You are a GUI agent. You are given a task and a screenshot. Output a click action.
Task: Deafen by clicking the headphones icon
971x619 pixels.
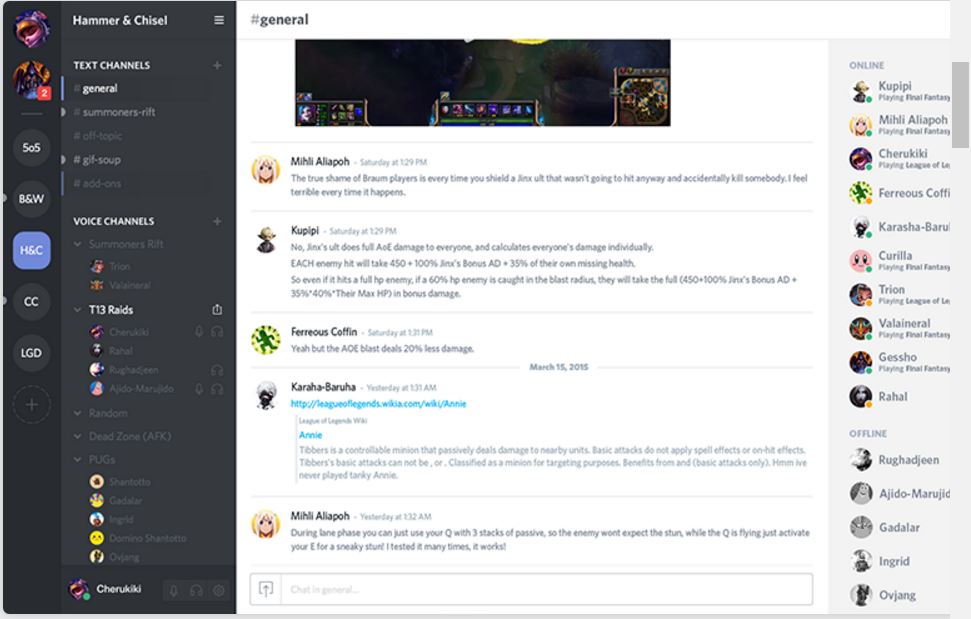(x=196, y=590)
